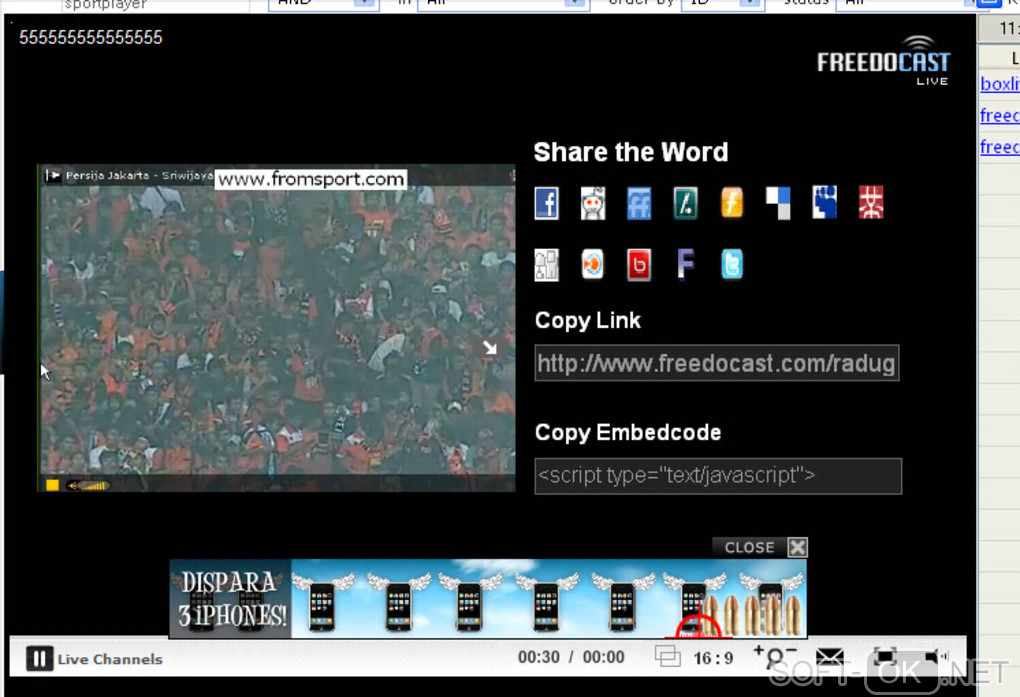Open the Dispara 3 iPhones ad banner
This screenshot has width=1020, height=697.
point(488,598)
